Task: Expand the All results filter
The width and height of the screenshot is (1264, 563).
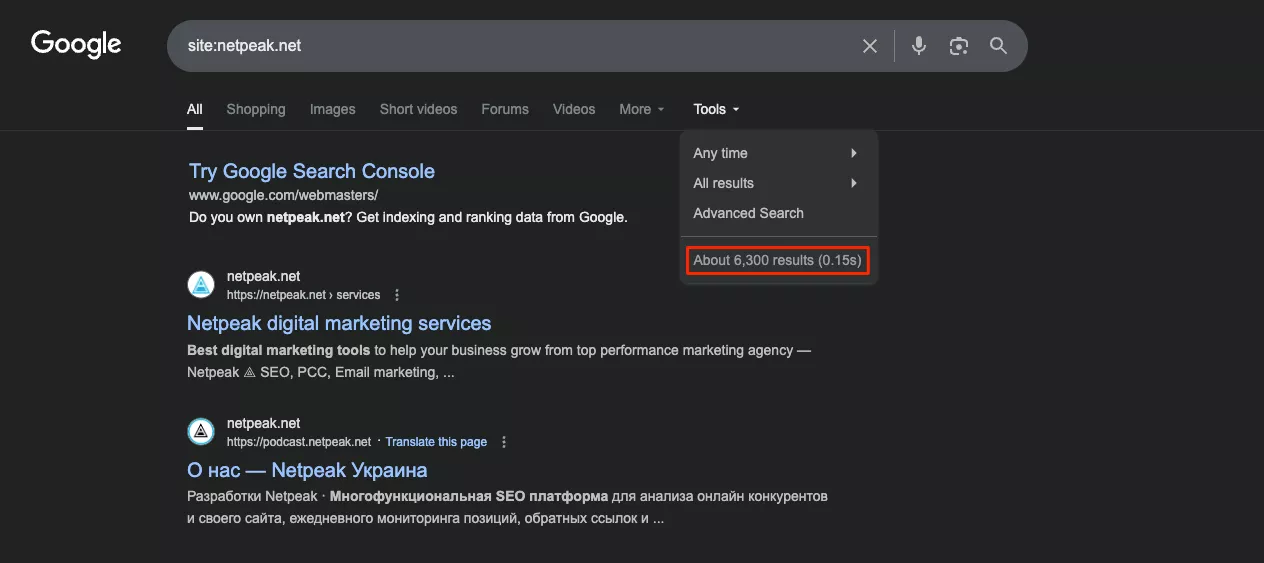Action: point(776,183)
